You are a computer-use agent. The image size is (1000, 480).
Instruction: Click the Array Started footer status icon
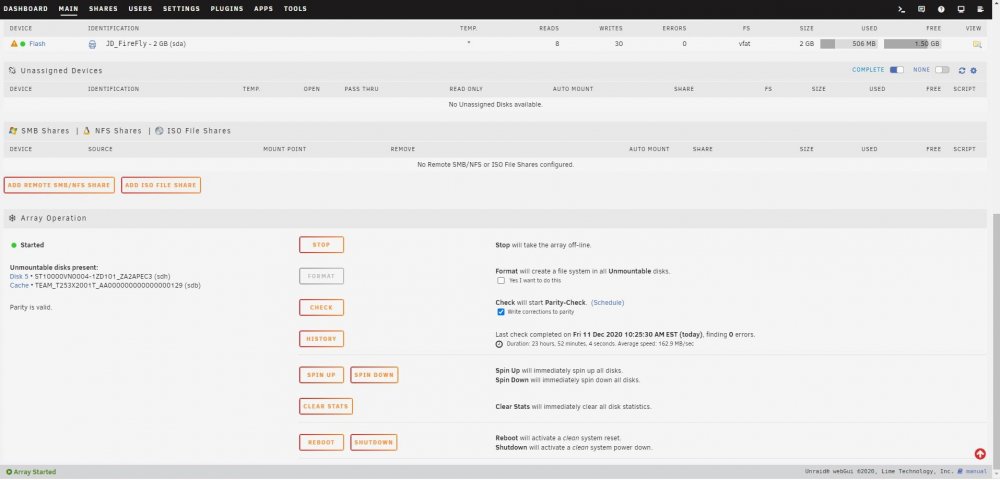click(9, 472)
